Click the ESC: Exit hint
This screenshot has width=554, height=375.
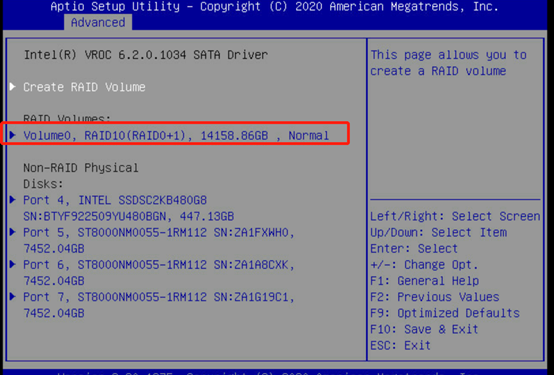(x=400, y=345)
